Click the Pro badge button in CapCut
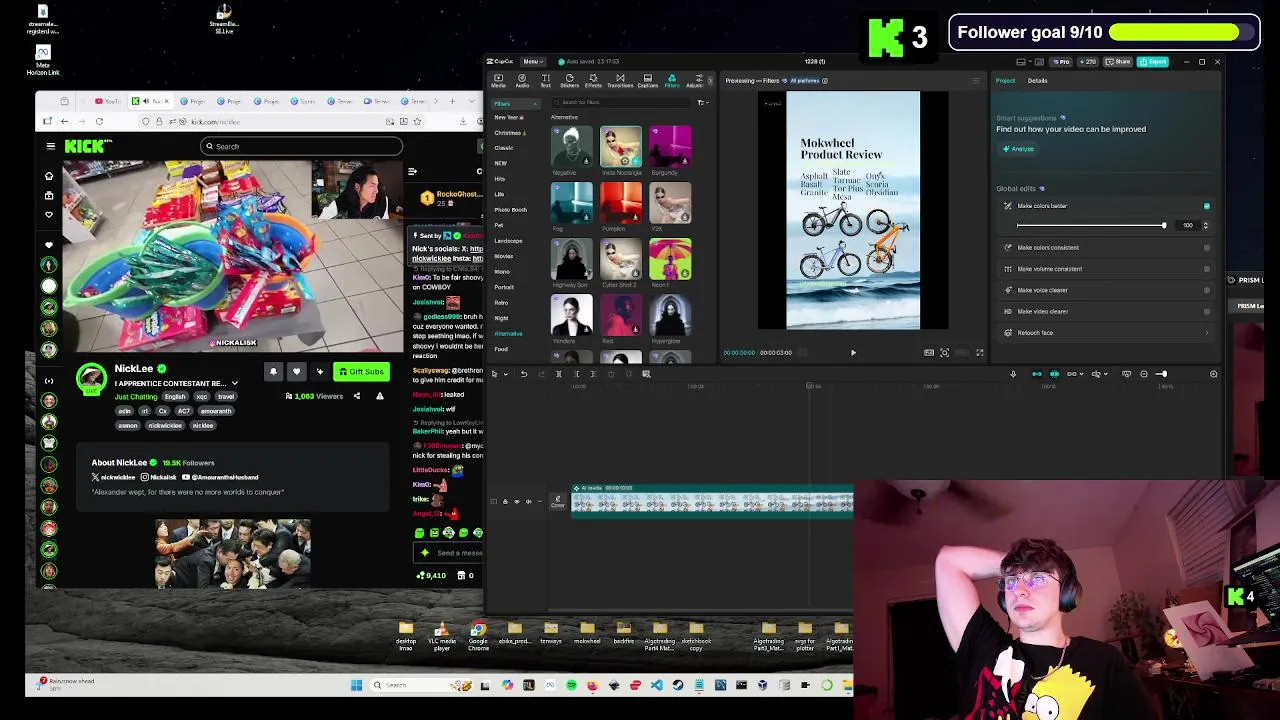This screenshot has height=720, width=1280. (1061, 62)
